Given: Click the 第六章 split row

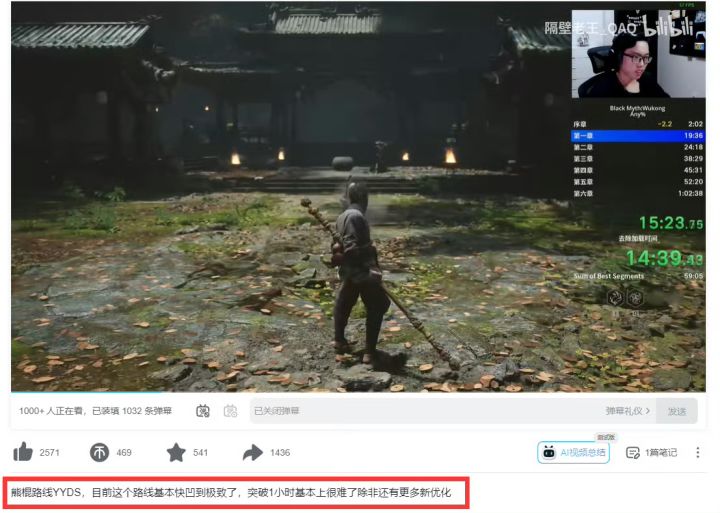Looking at the screenshot, I should pos(638,193).
